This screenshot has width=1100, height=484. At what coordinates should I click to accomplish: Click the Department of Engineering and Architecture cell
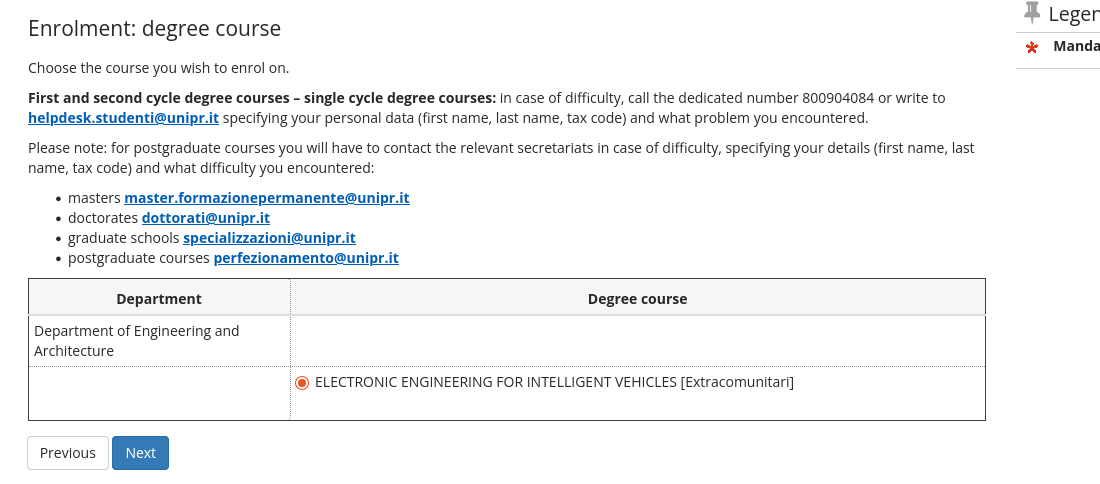(136, 340)
